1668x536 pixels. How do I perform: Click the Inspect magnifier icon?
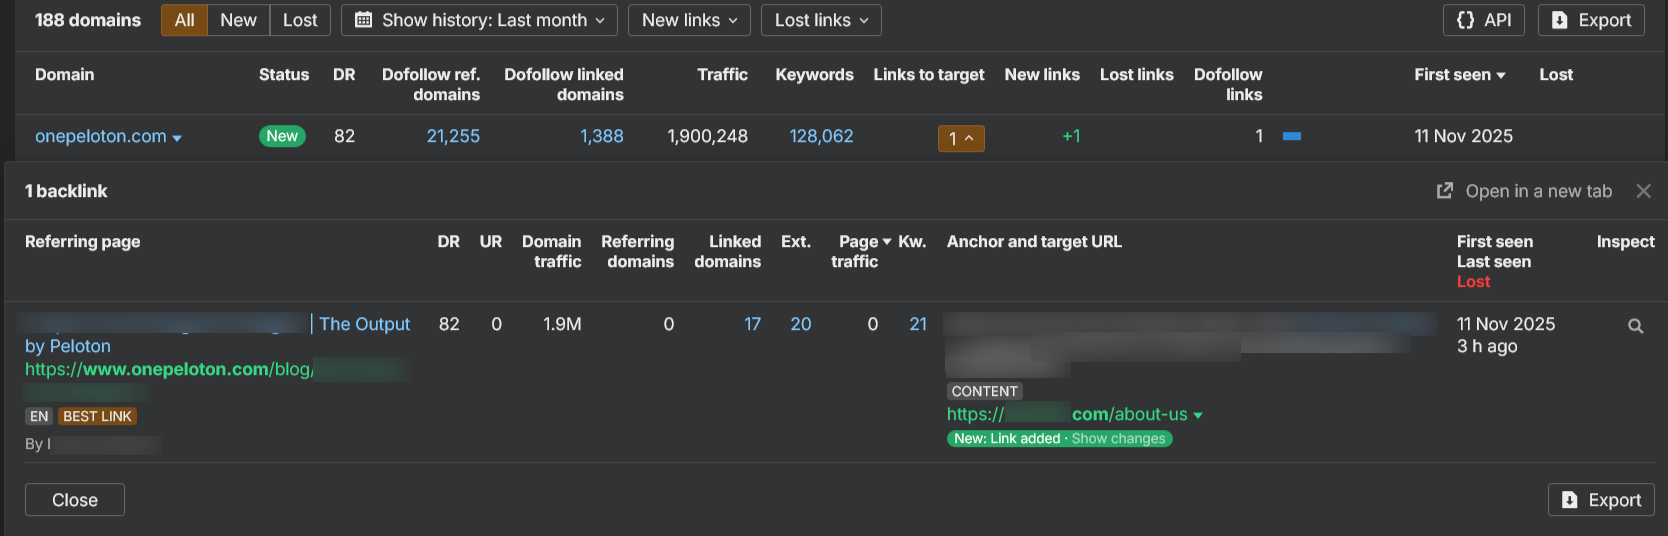tap(1635, 326)
